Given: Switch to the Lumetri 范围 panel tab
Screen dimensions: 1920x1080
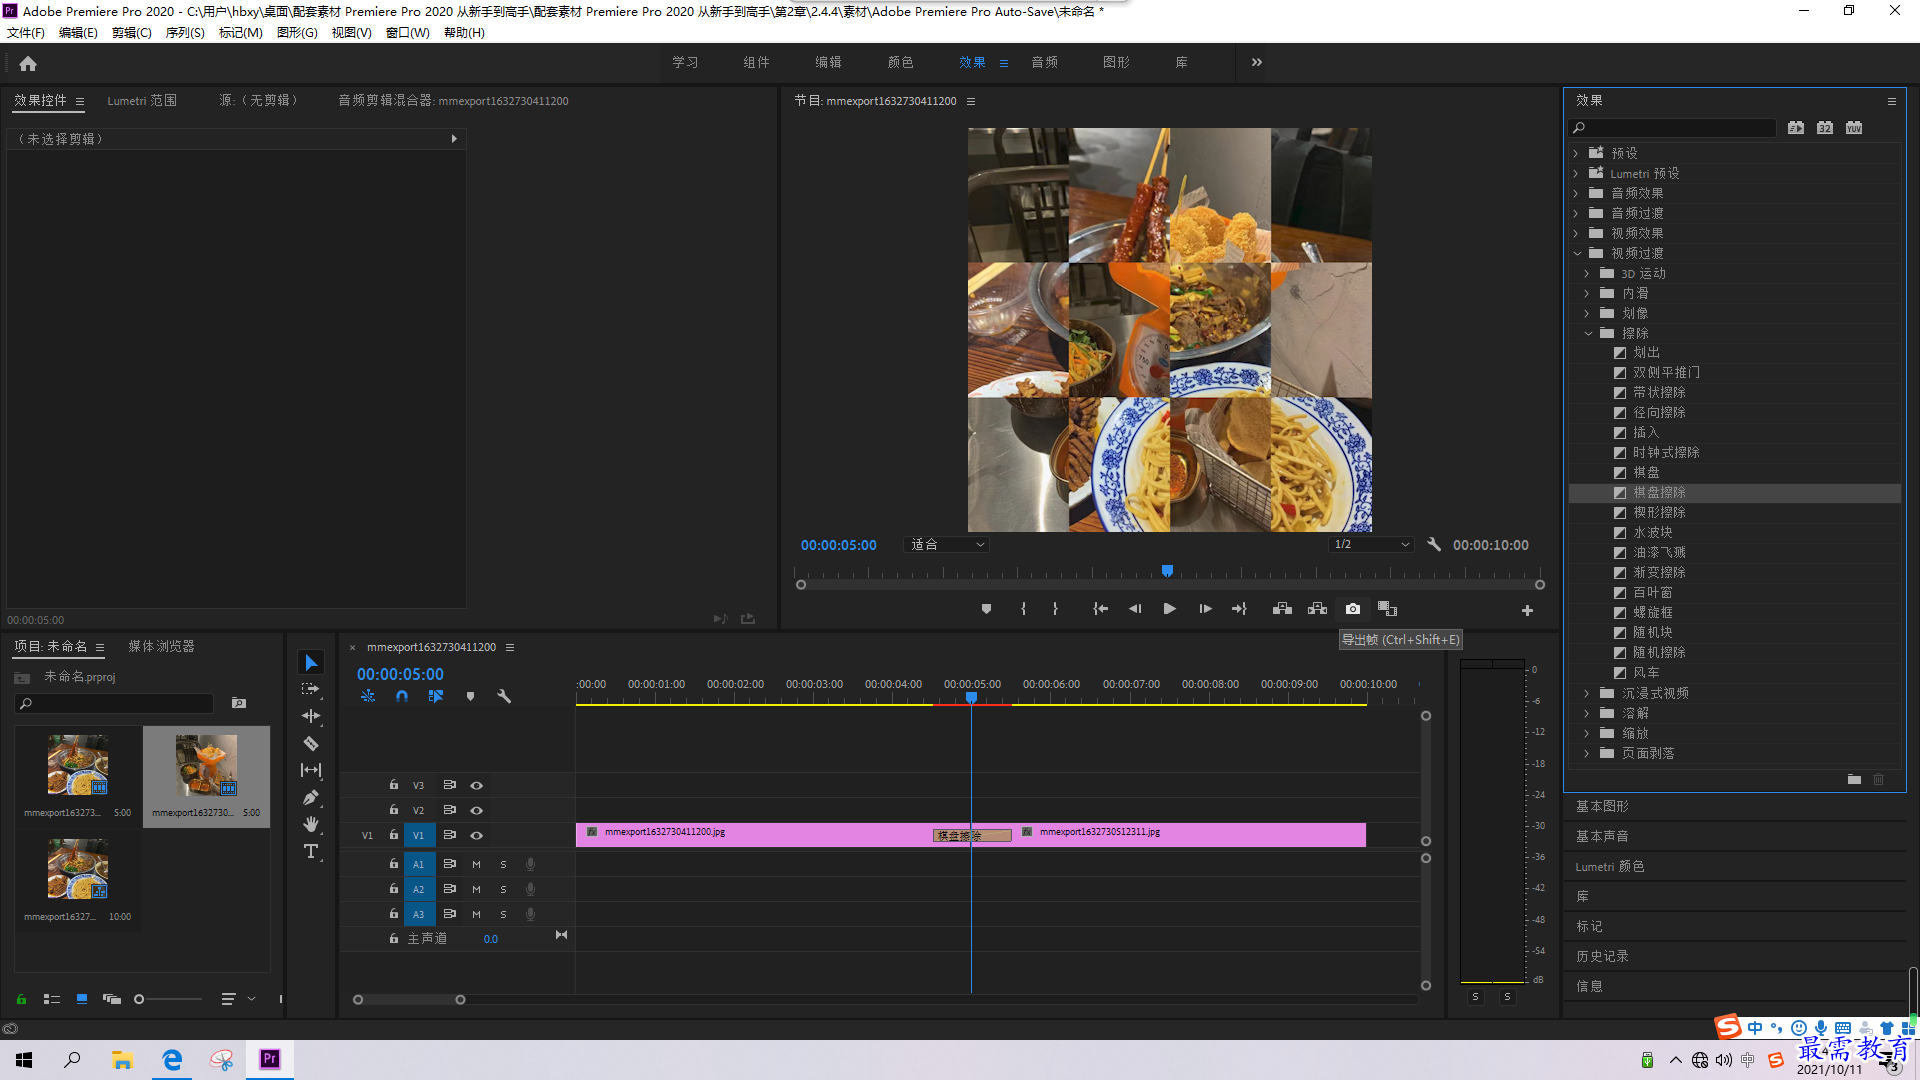Looking at the screenshot, I should point(142,101).
